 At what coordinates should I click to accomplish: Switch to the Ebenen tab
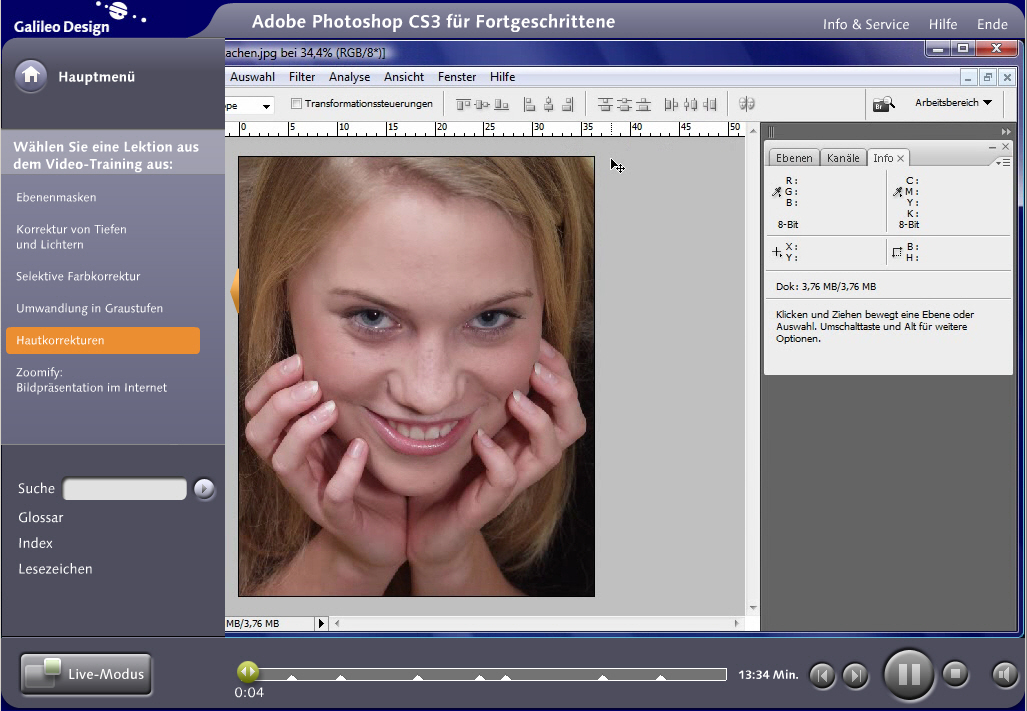(794, 158)
